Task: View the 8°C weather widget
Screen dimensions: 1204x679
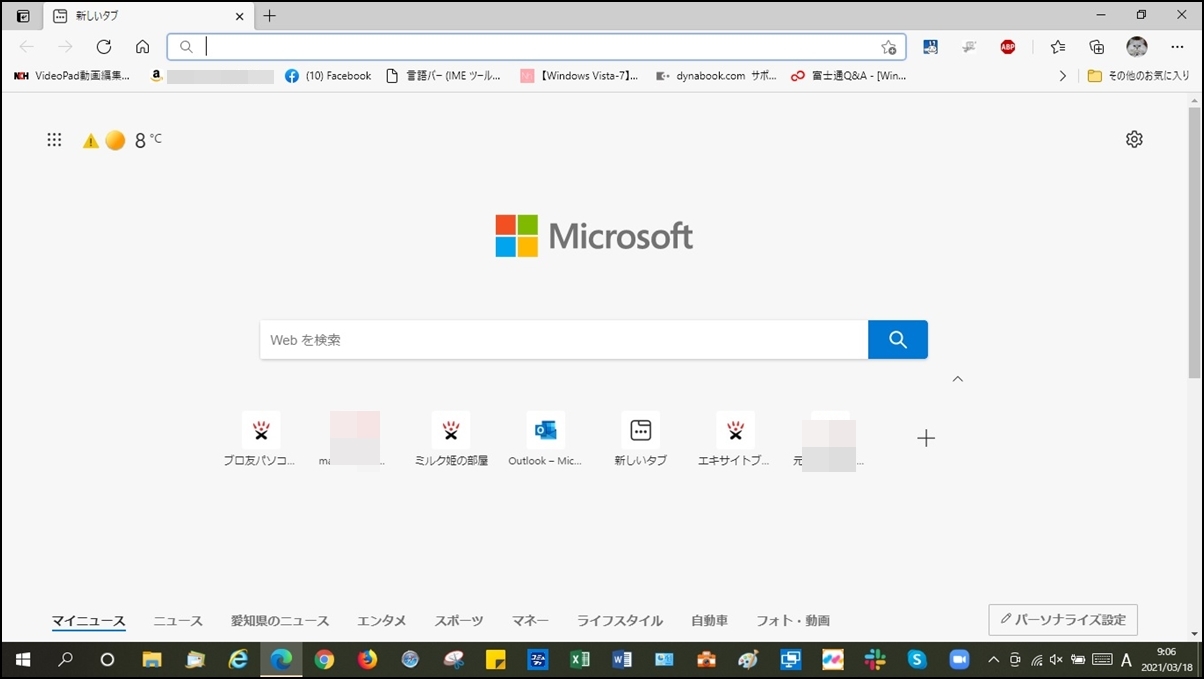Action: (122, 140)
